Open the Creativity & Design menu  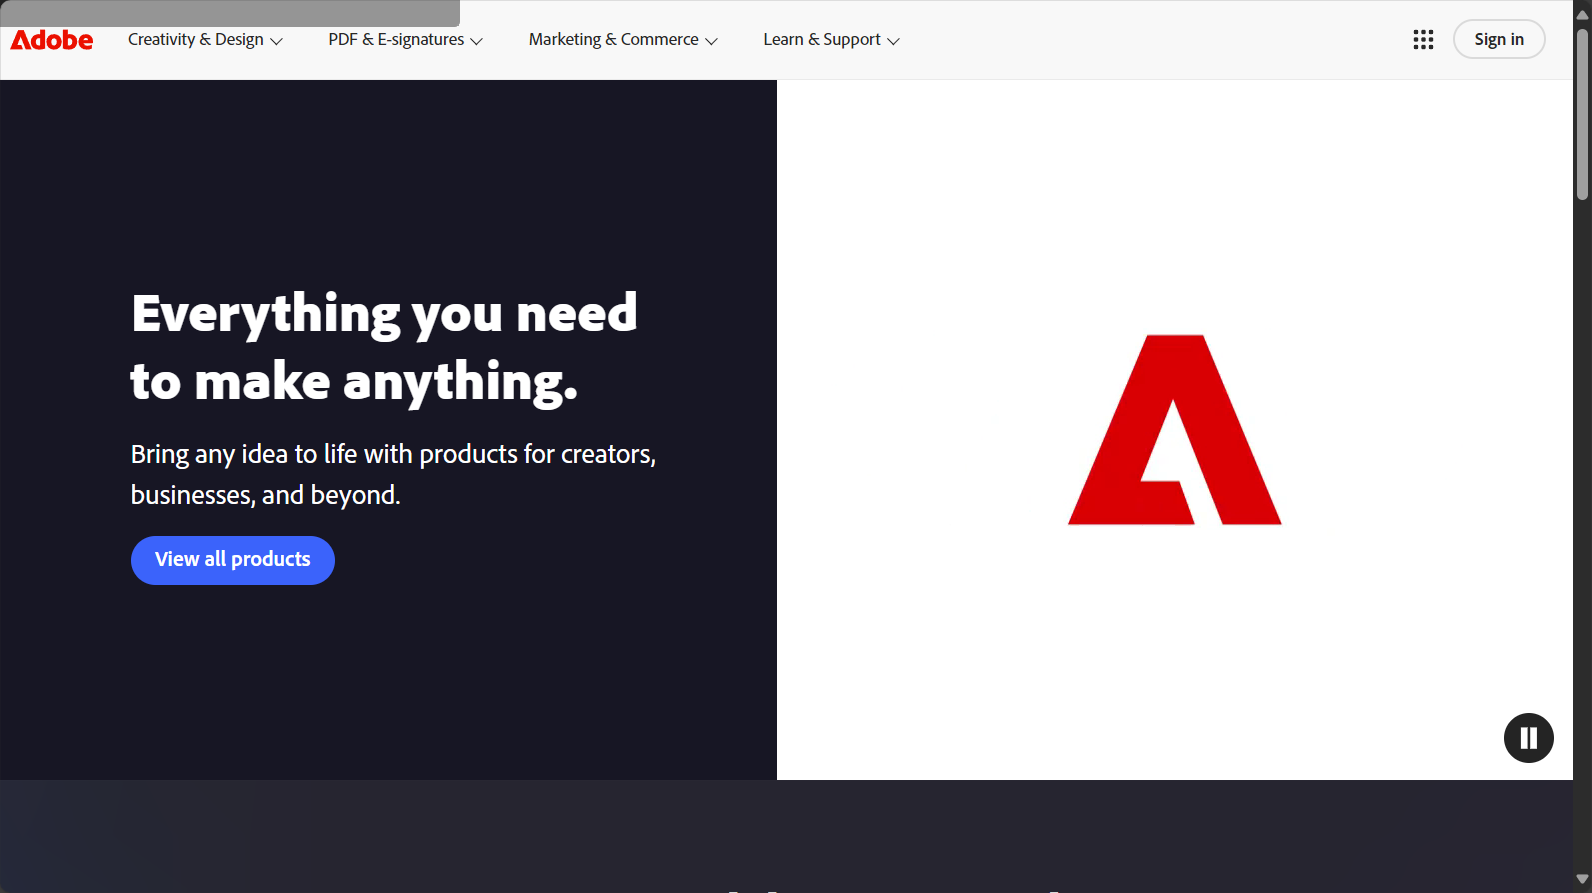pyautogui.click(x=205, y=40)
